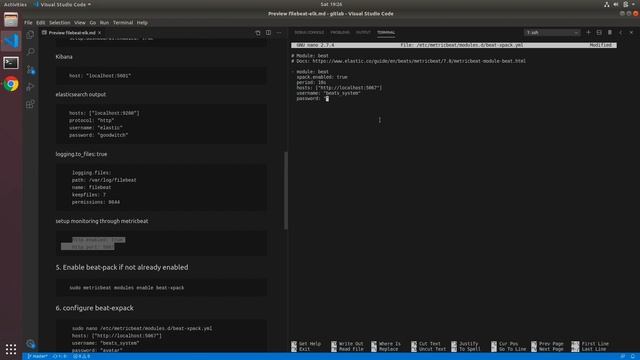
Task: Click 'path: /var/log/filebeat' code line
Action: [x=104, y=180]
